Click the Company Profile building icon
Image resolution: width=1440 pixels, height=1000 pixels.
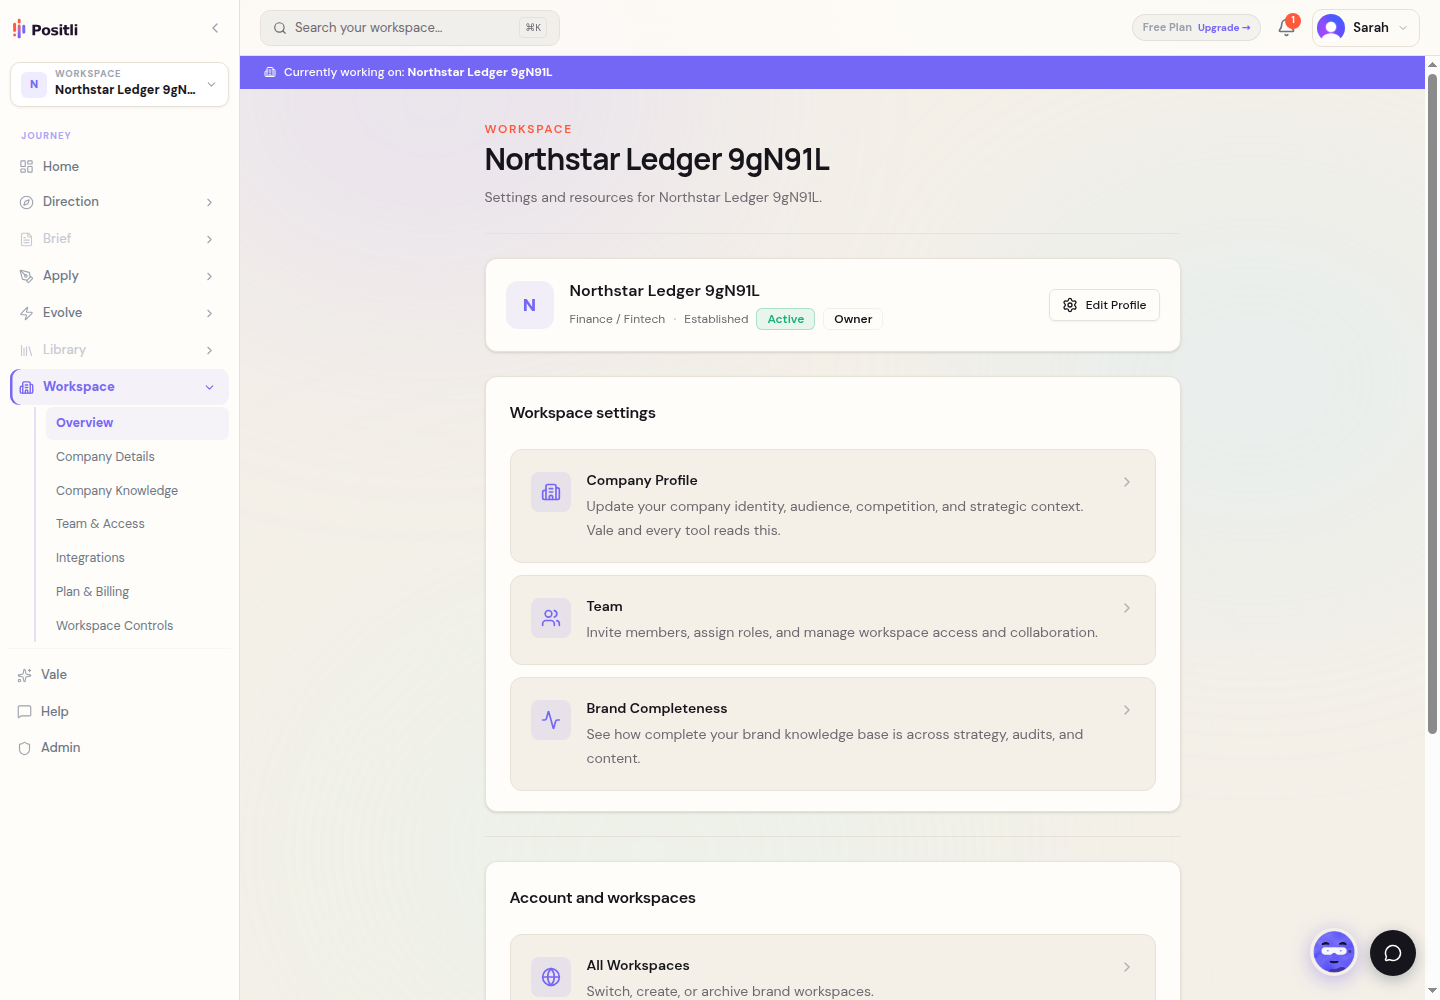(551, 492)
